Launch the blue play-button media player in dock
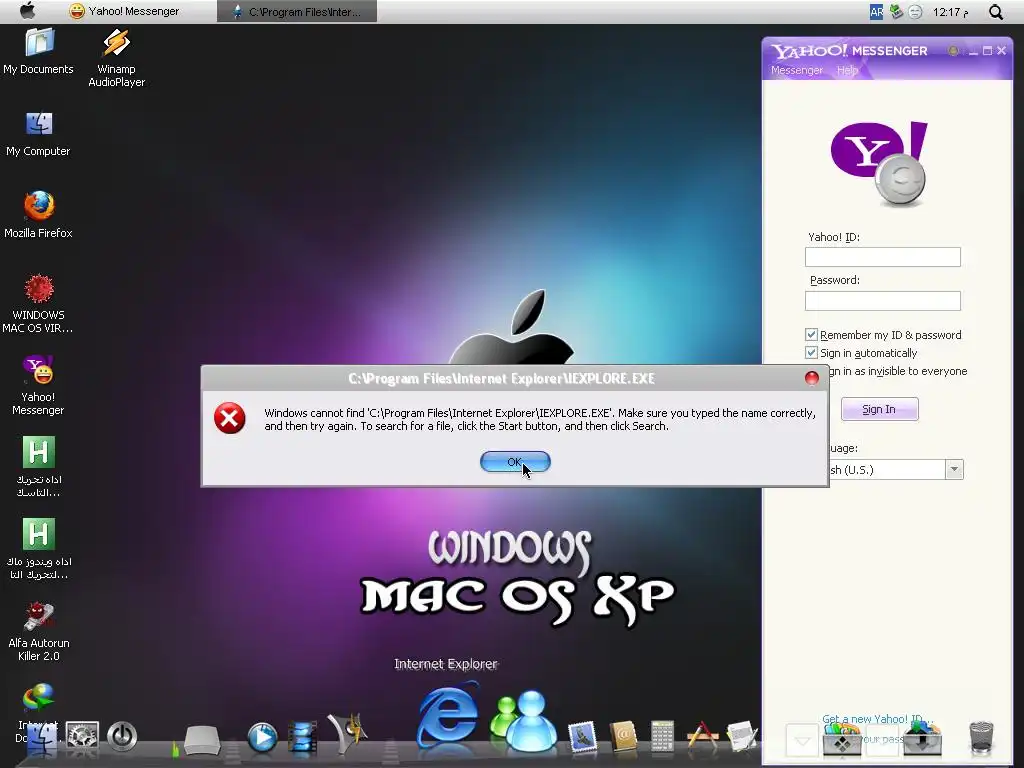Screen dimensions: 1024x768 pos(263,738)
